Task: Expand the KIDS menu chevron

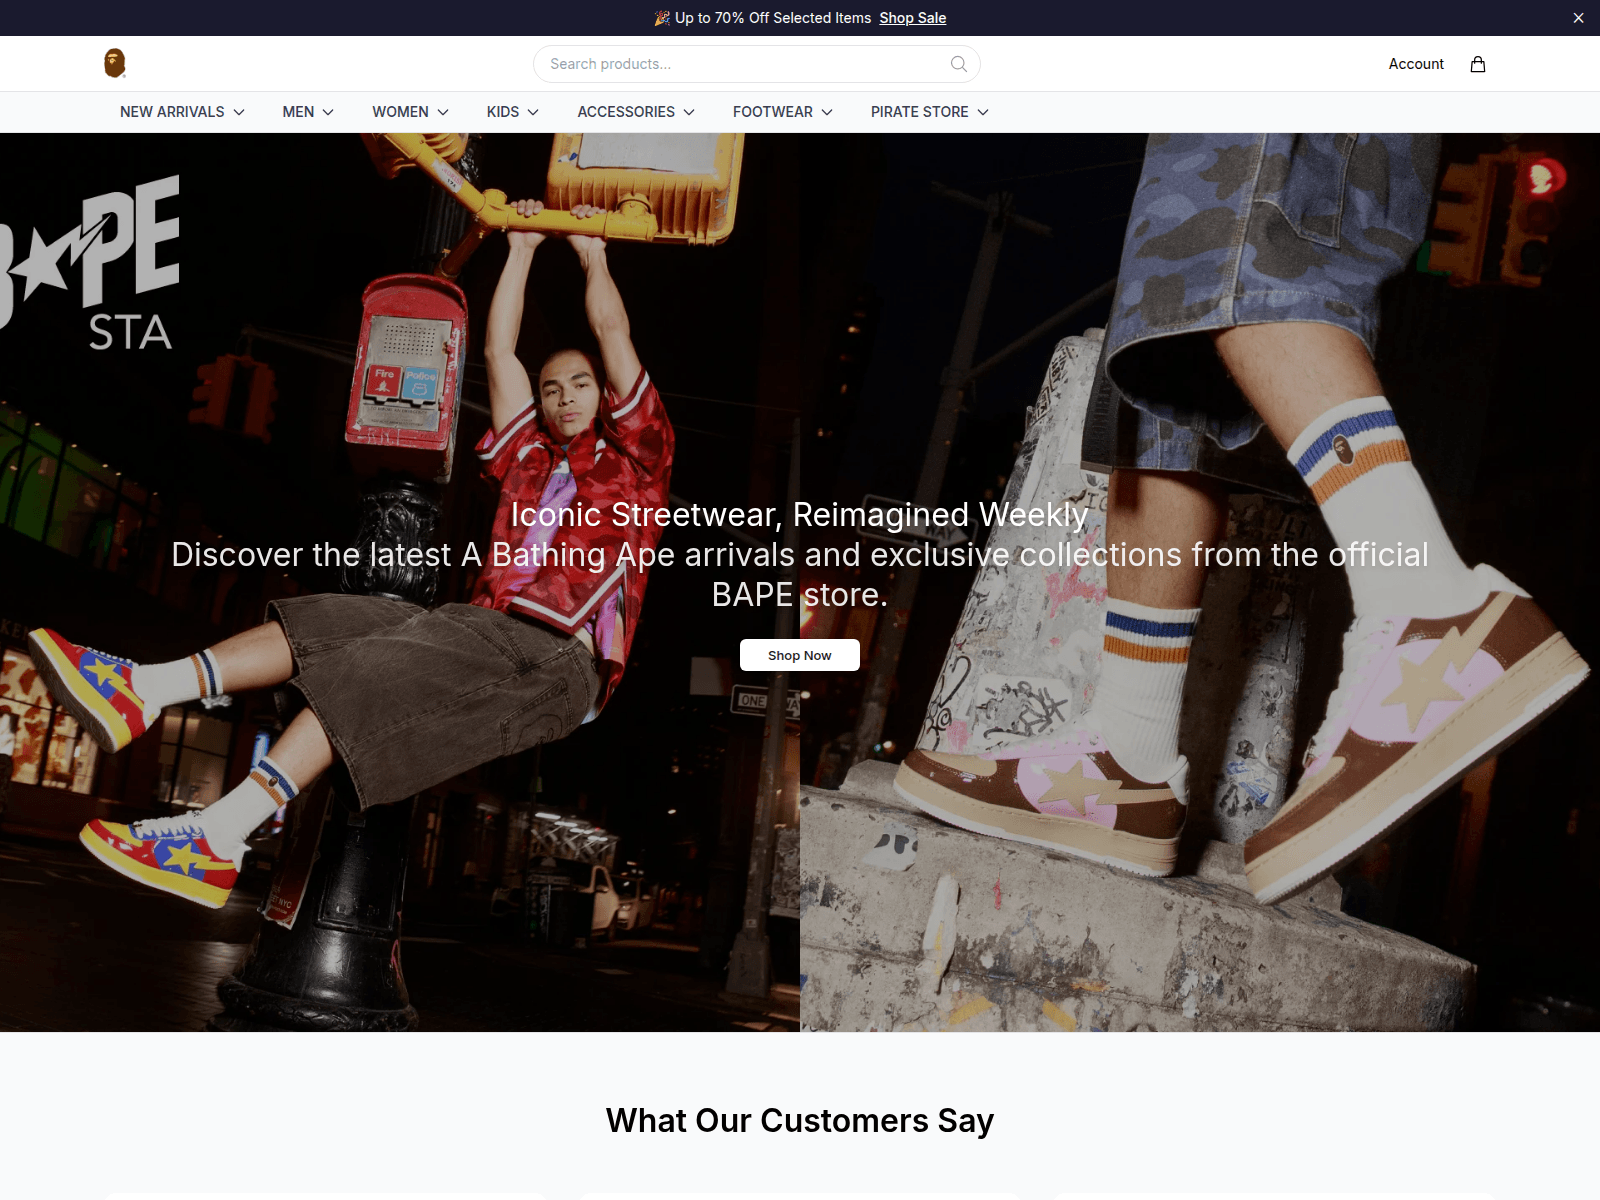Action: pyautogui.click(x=533, y=112)
